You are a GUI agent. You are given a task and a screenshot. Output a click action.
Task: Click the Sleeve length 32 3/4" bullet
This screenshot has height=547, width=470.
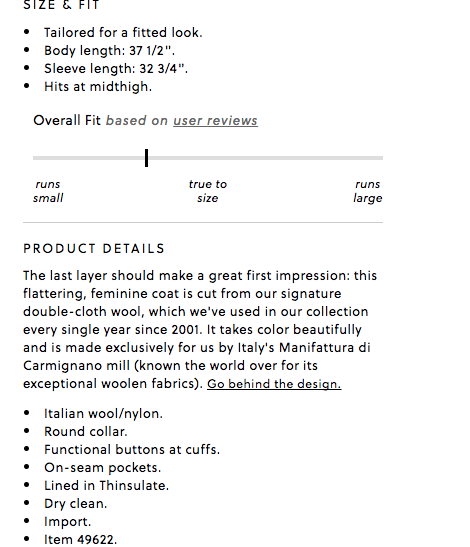point(116,69)
